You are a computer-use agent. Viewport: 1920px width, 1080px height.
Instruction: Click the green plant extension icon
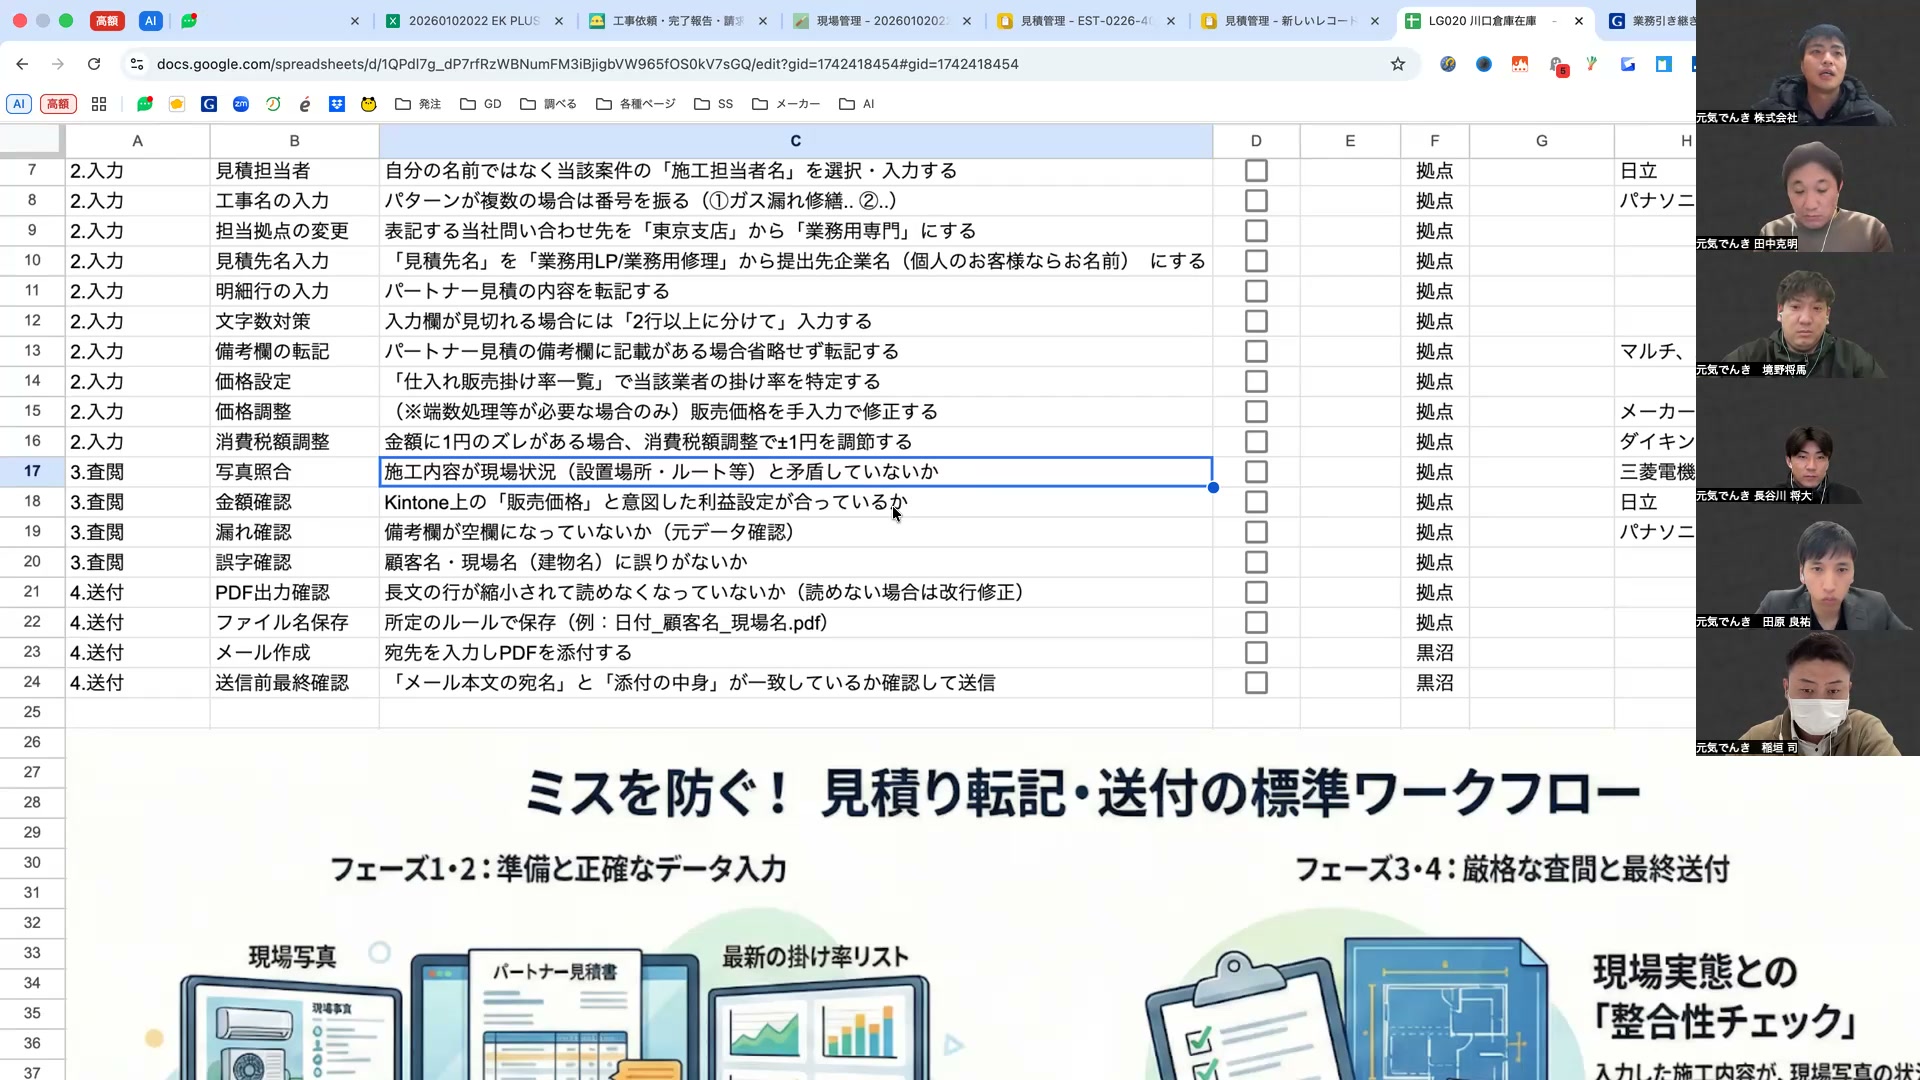[1592, 64]
